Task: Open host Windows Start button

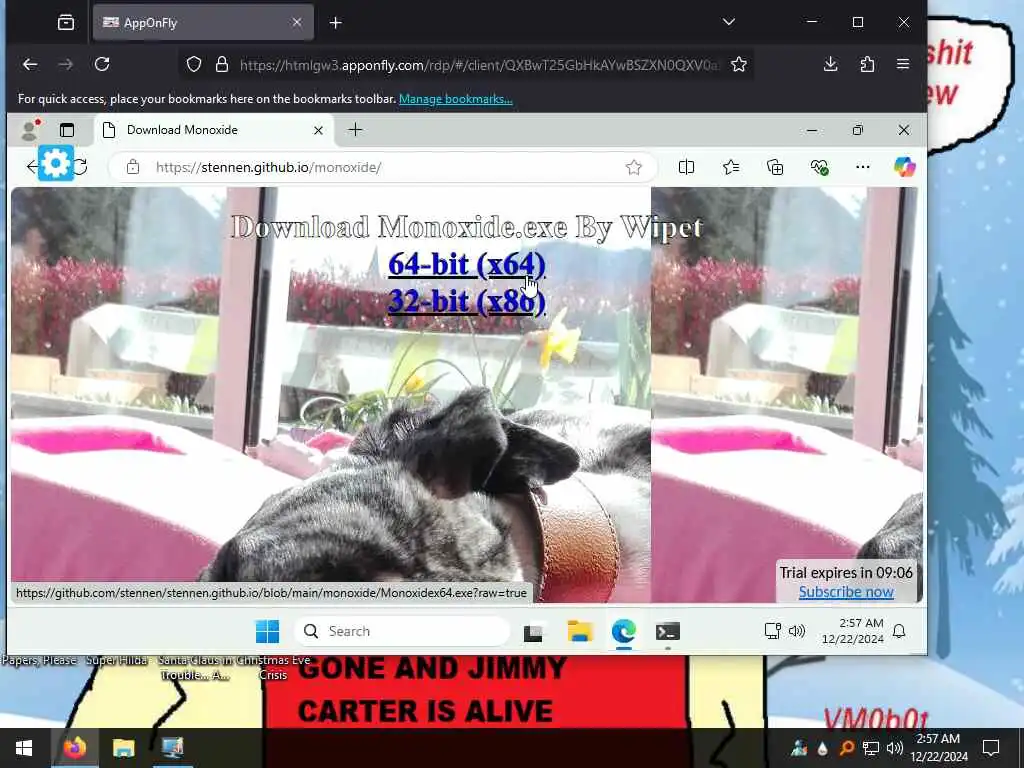Action: tap(24, 748)
